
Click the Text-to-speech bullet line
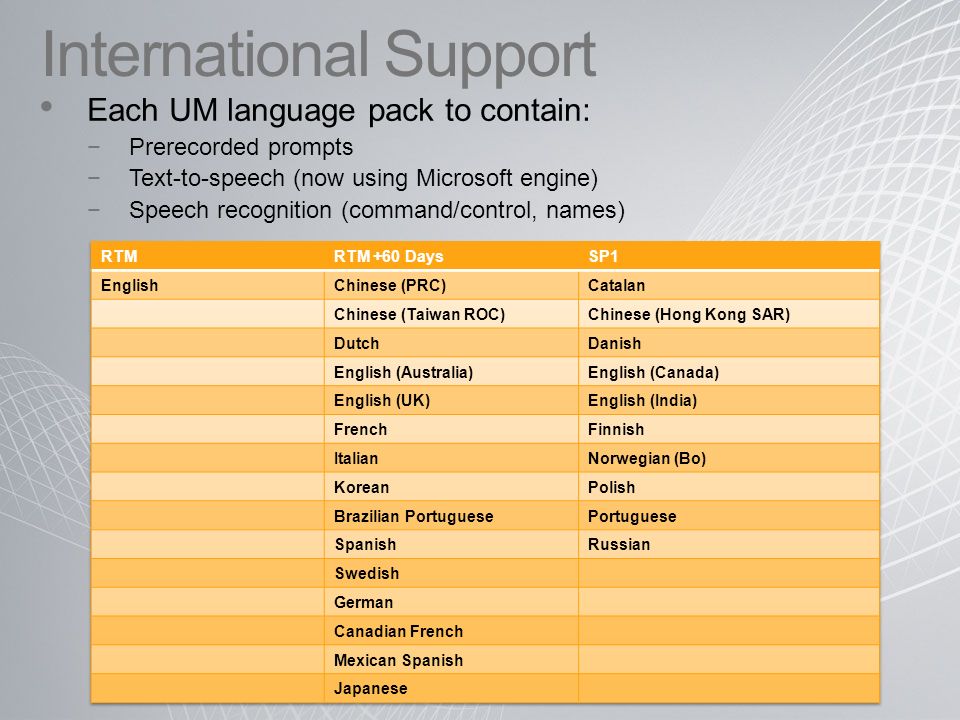(364, 178)
